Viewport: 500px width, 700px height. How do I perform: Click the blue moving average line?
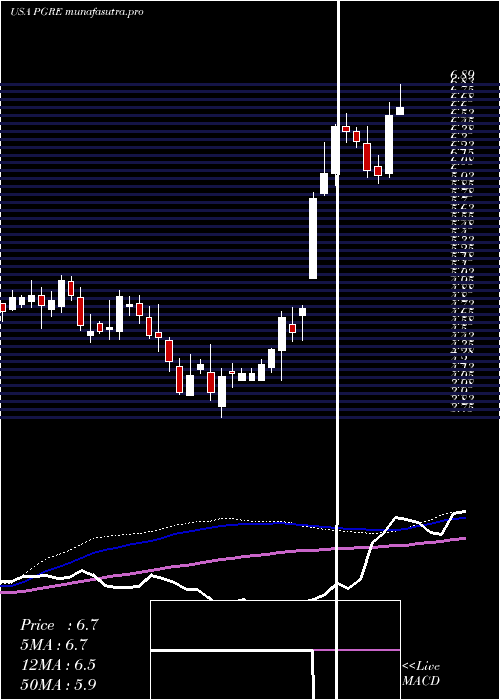coord(233,527)
